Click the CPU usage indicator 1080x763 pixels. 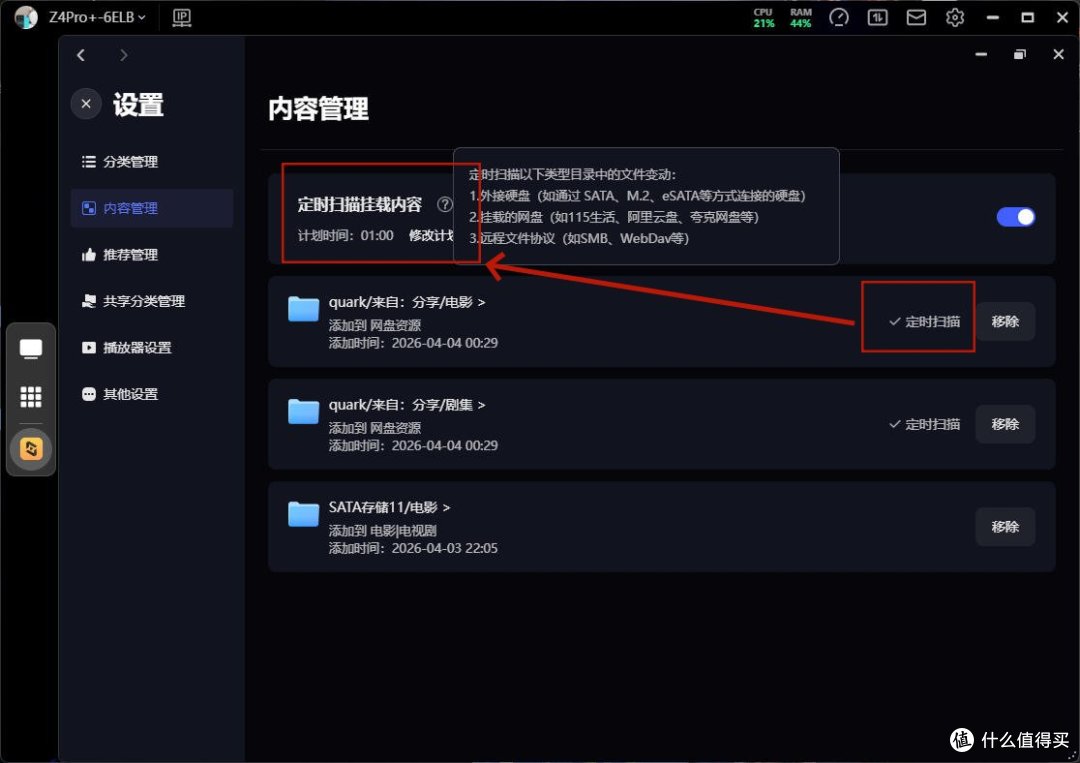(x=763, y=18)
